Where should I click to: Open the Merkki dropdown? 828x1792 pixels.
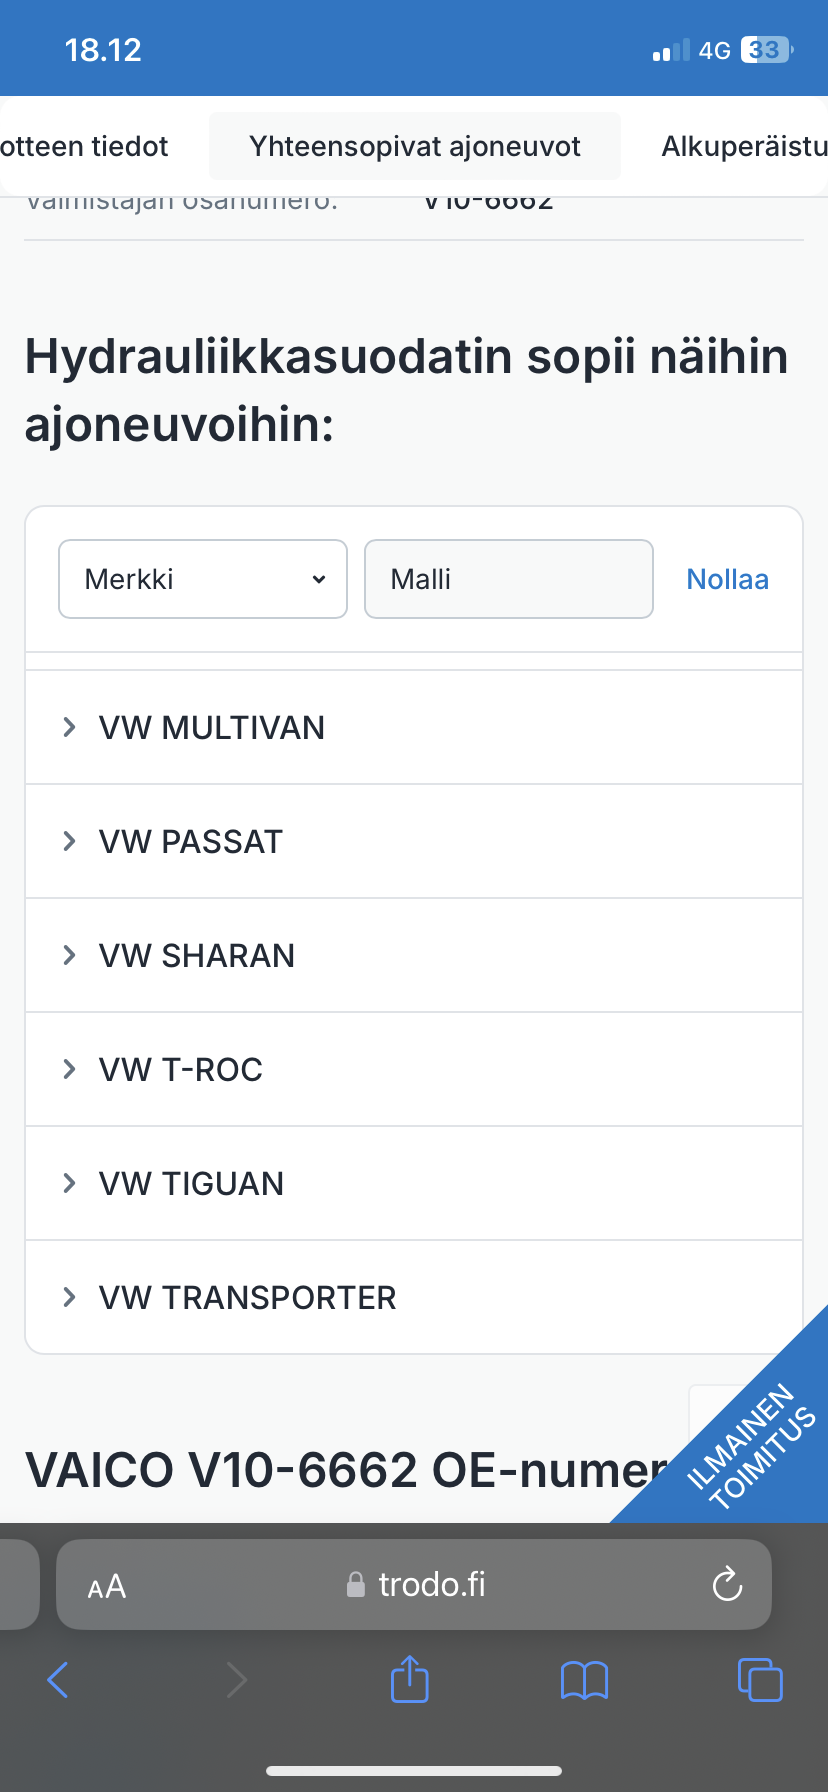[x=203, y=579]
